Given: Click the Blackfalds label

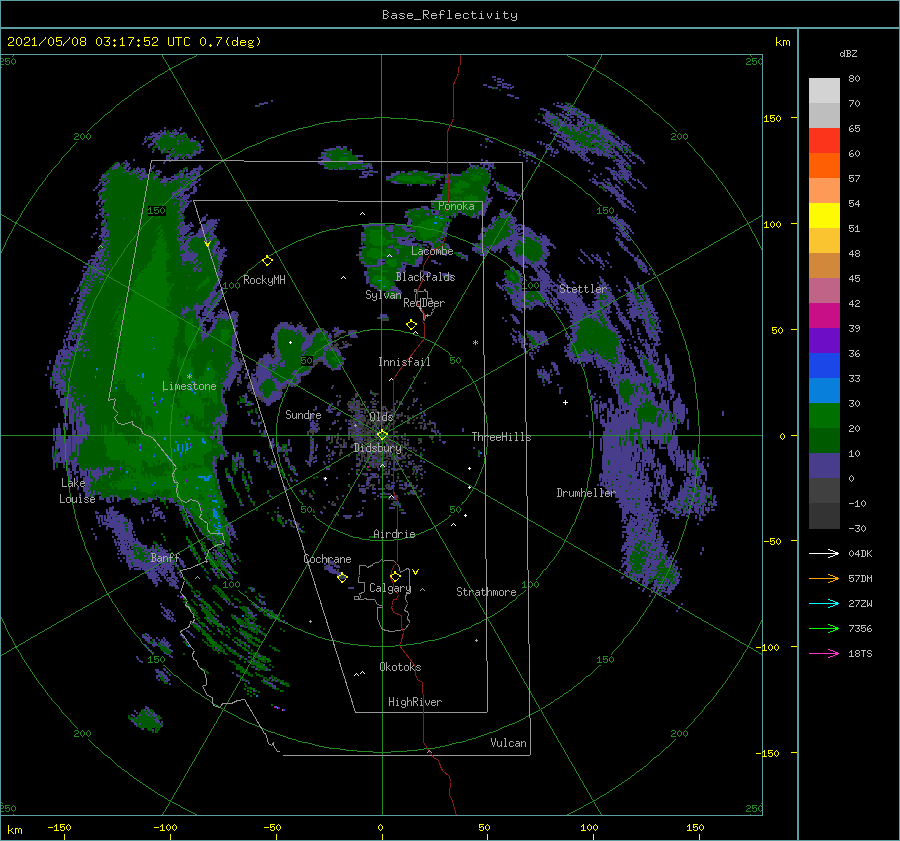Looking at the screenshot, I should (x=425, y=277).
